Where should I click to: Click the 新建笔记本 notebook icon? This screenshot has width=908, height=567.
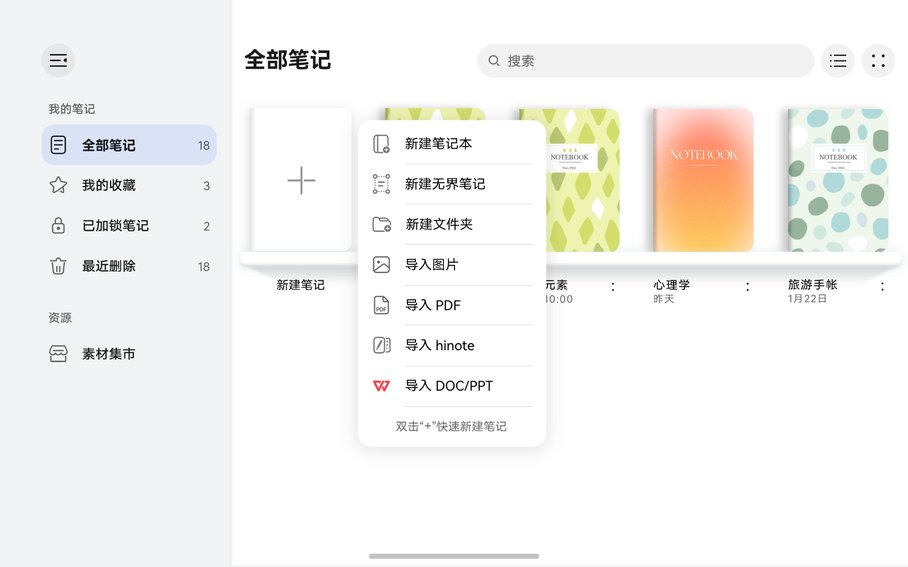click(x=381, y=144)
